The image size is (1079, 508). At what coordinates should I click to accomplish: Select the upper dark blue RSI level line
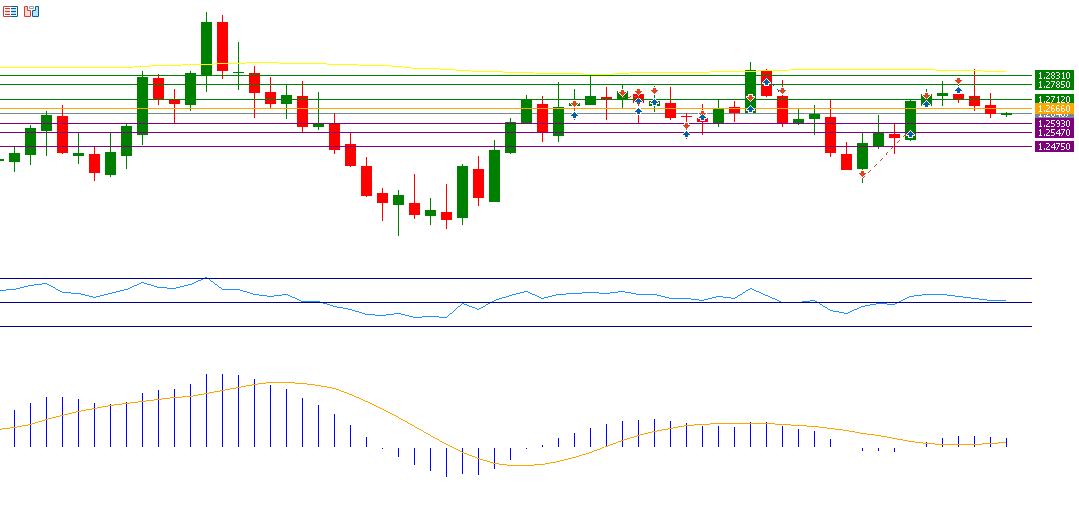(x=600, y=278)
